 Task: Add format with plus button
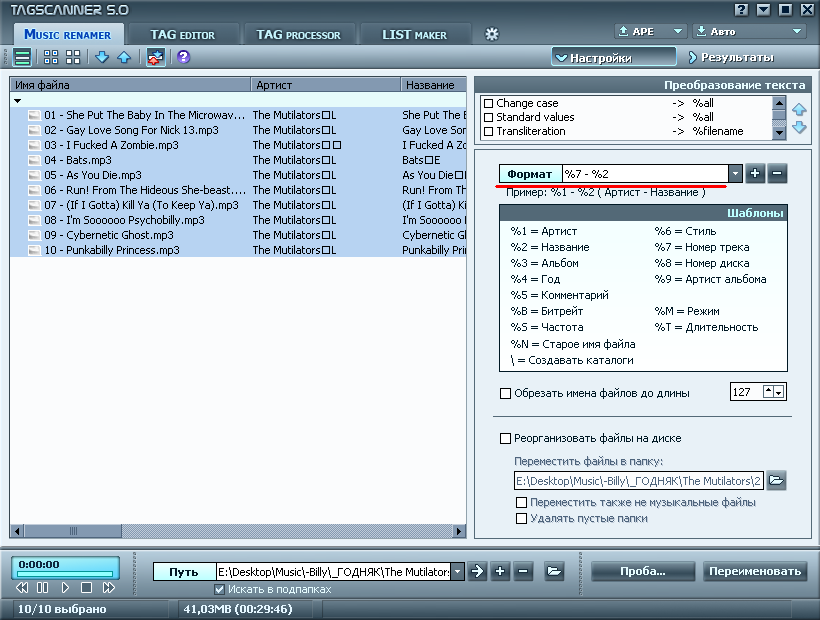point(755,174)
